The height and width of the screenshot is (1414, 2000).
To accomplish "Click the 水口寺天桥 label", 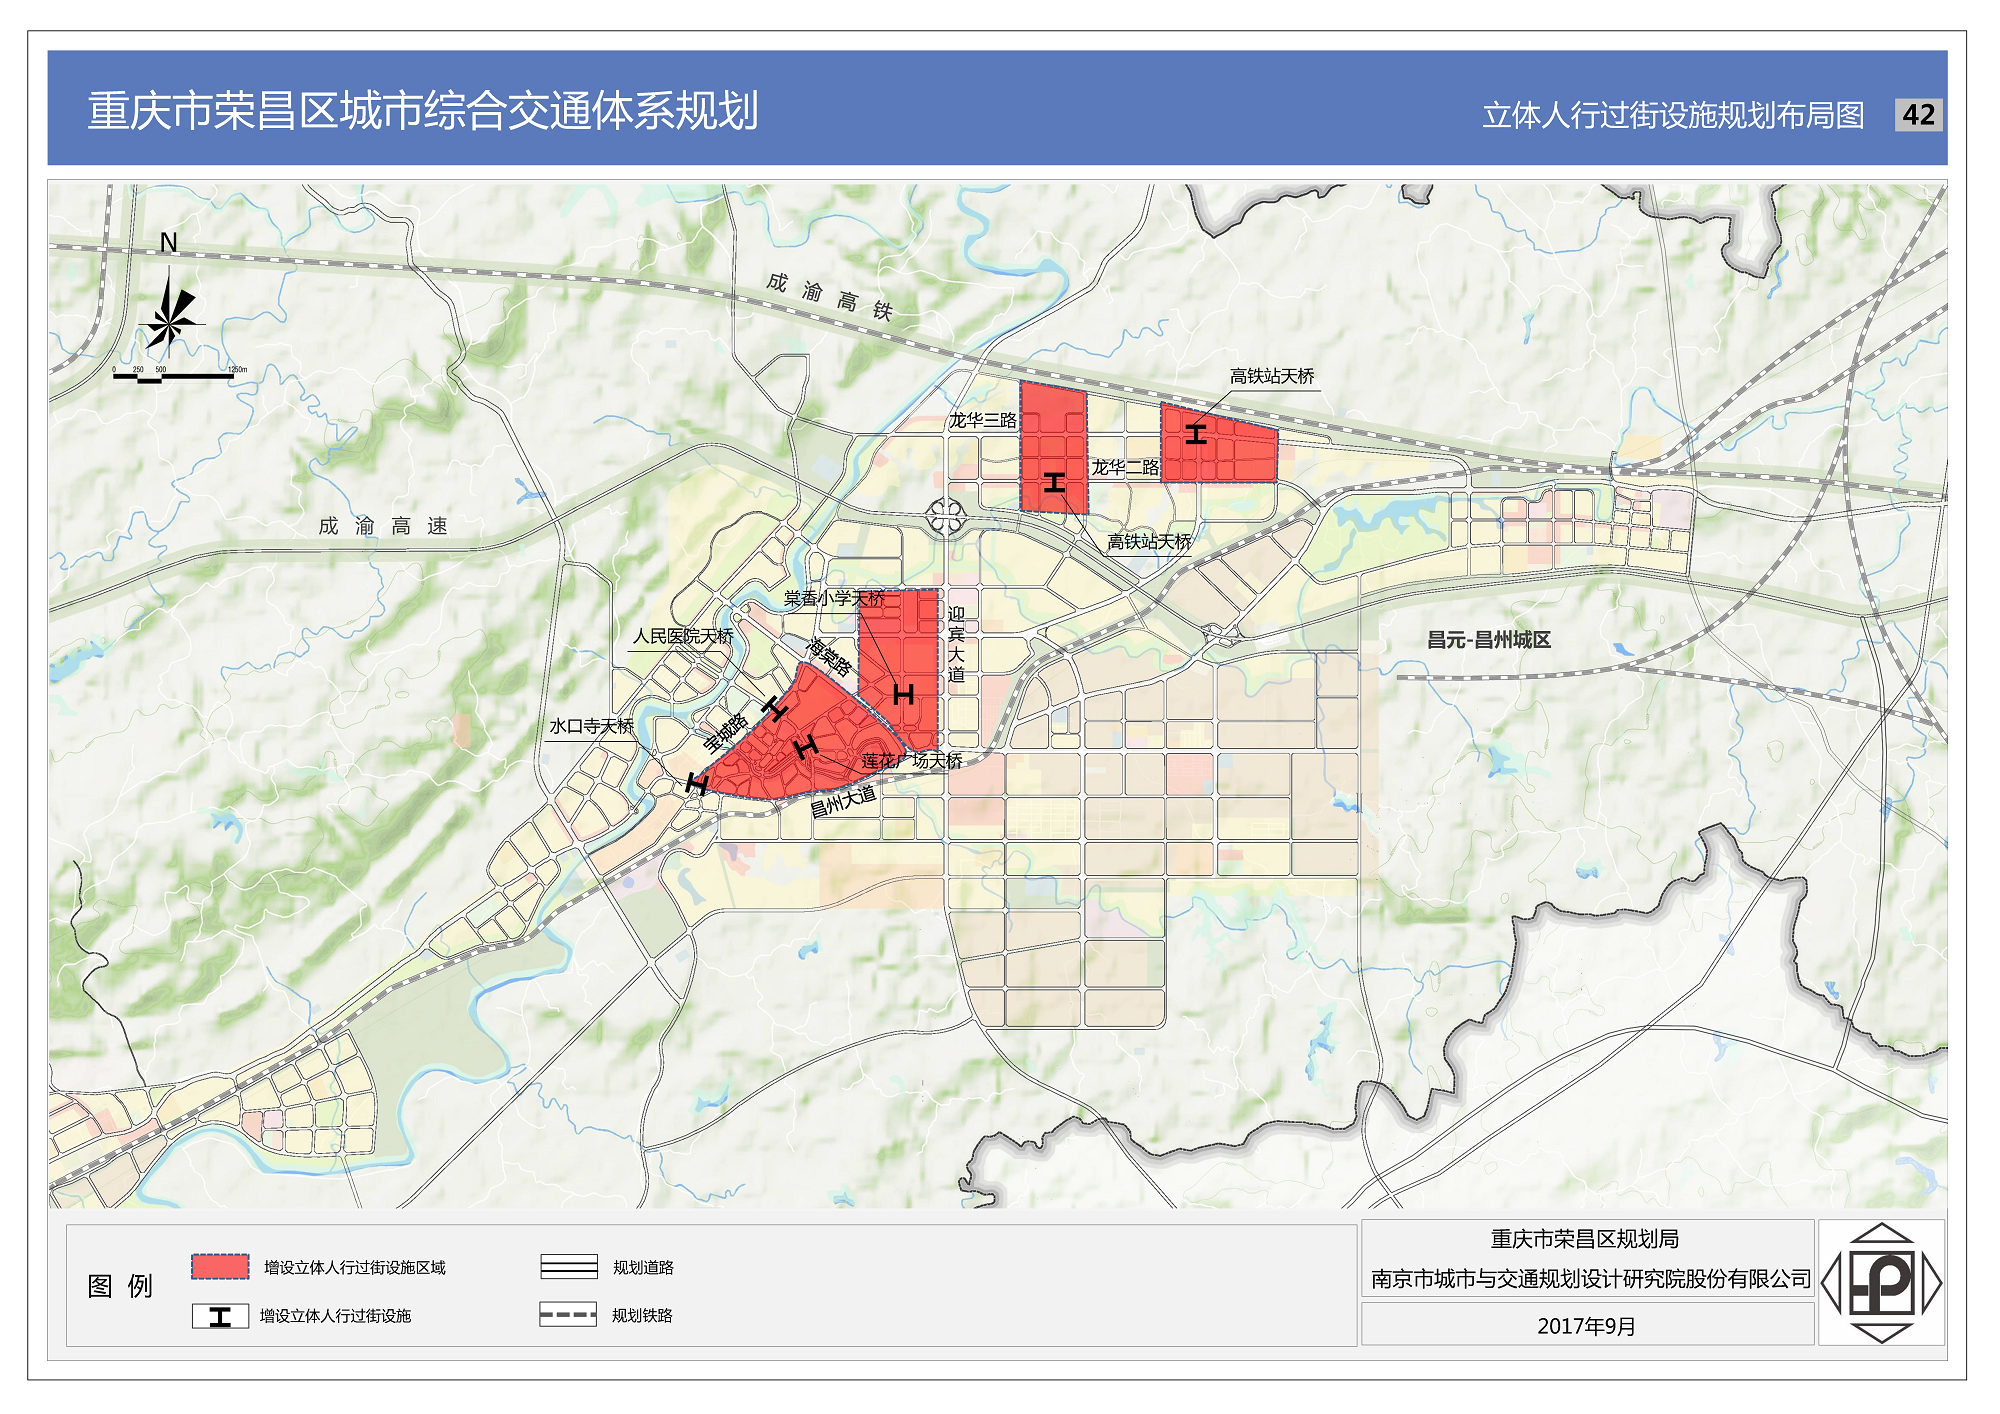I will 591,726.
